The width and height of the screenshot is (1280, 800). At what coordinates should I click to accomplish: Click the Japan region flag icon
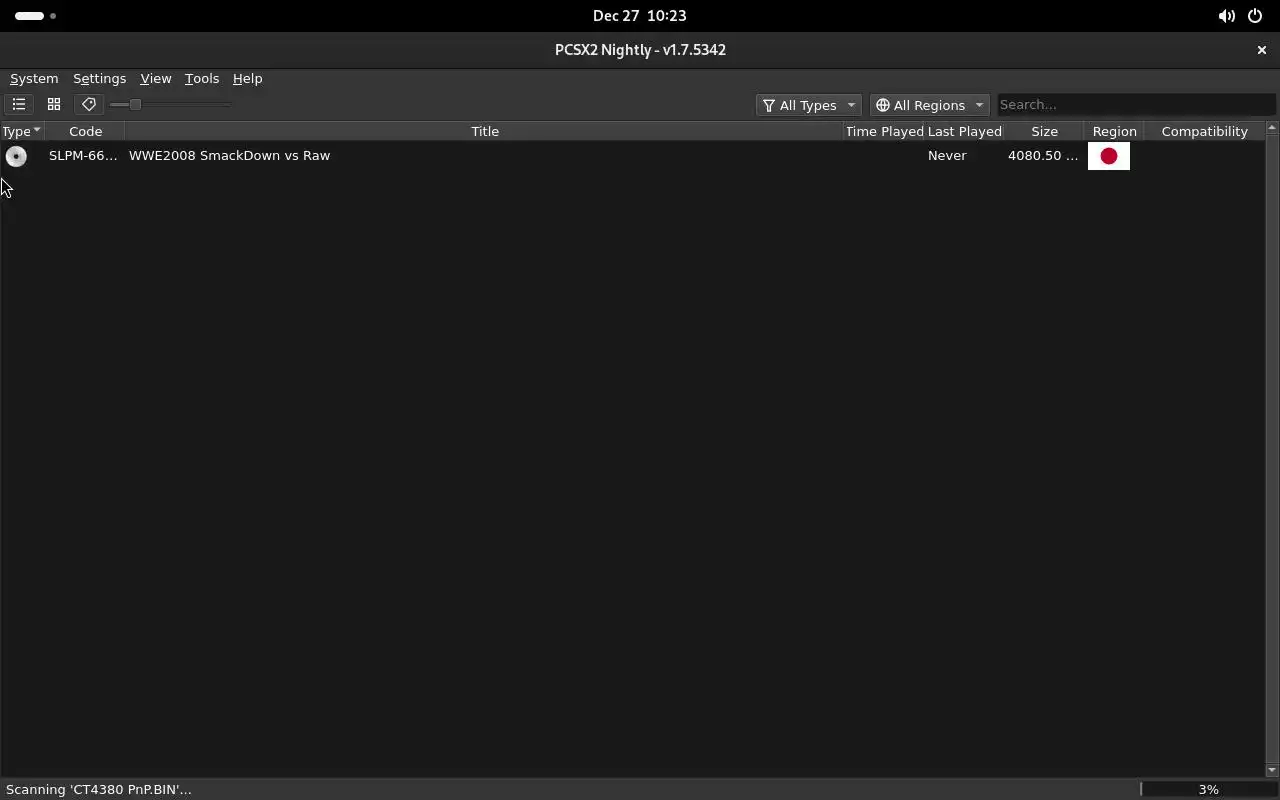point(1109,156)
